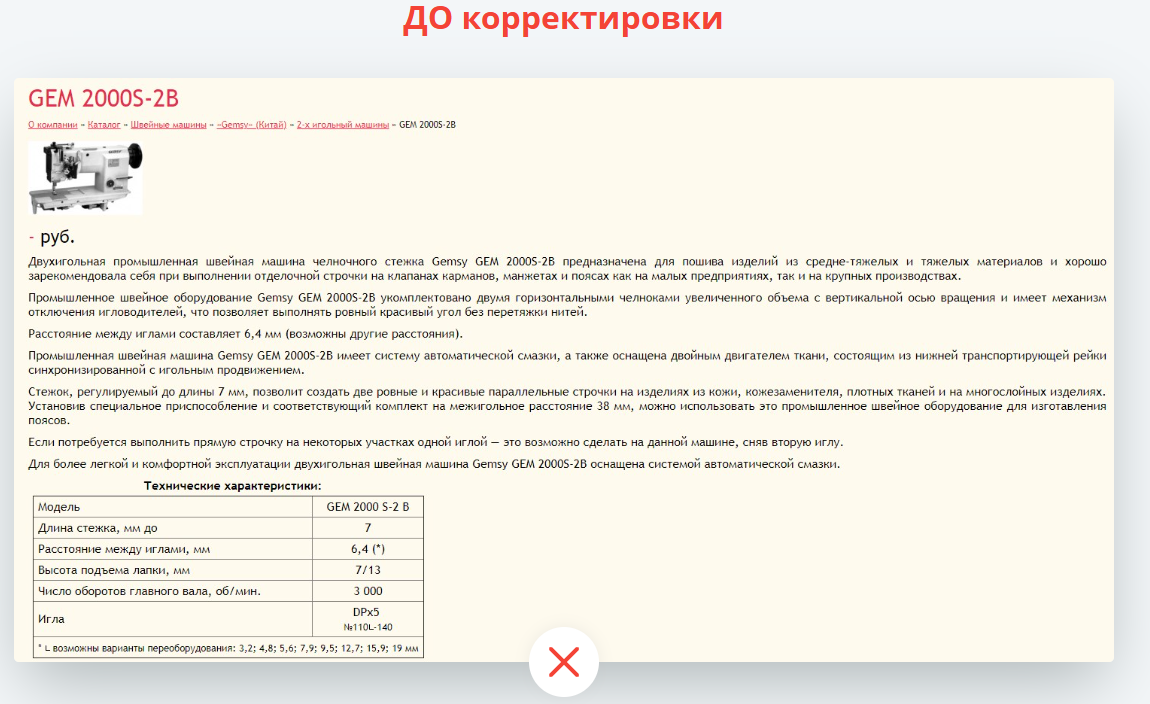Click the 'ДО корректировки' title text

[x=563, y=18]
